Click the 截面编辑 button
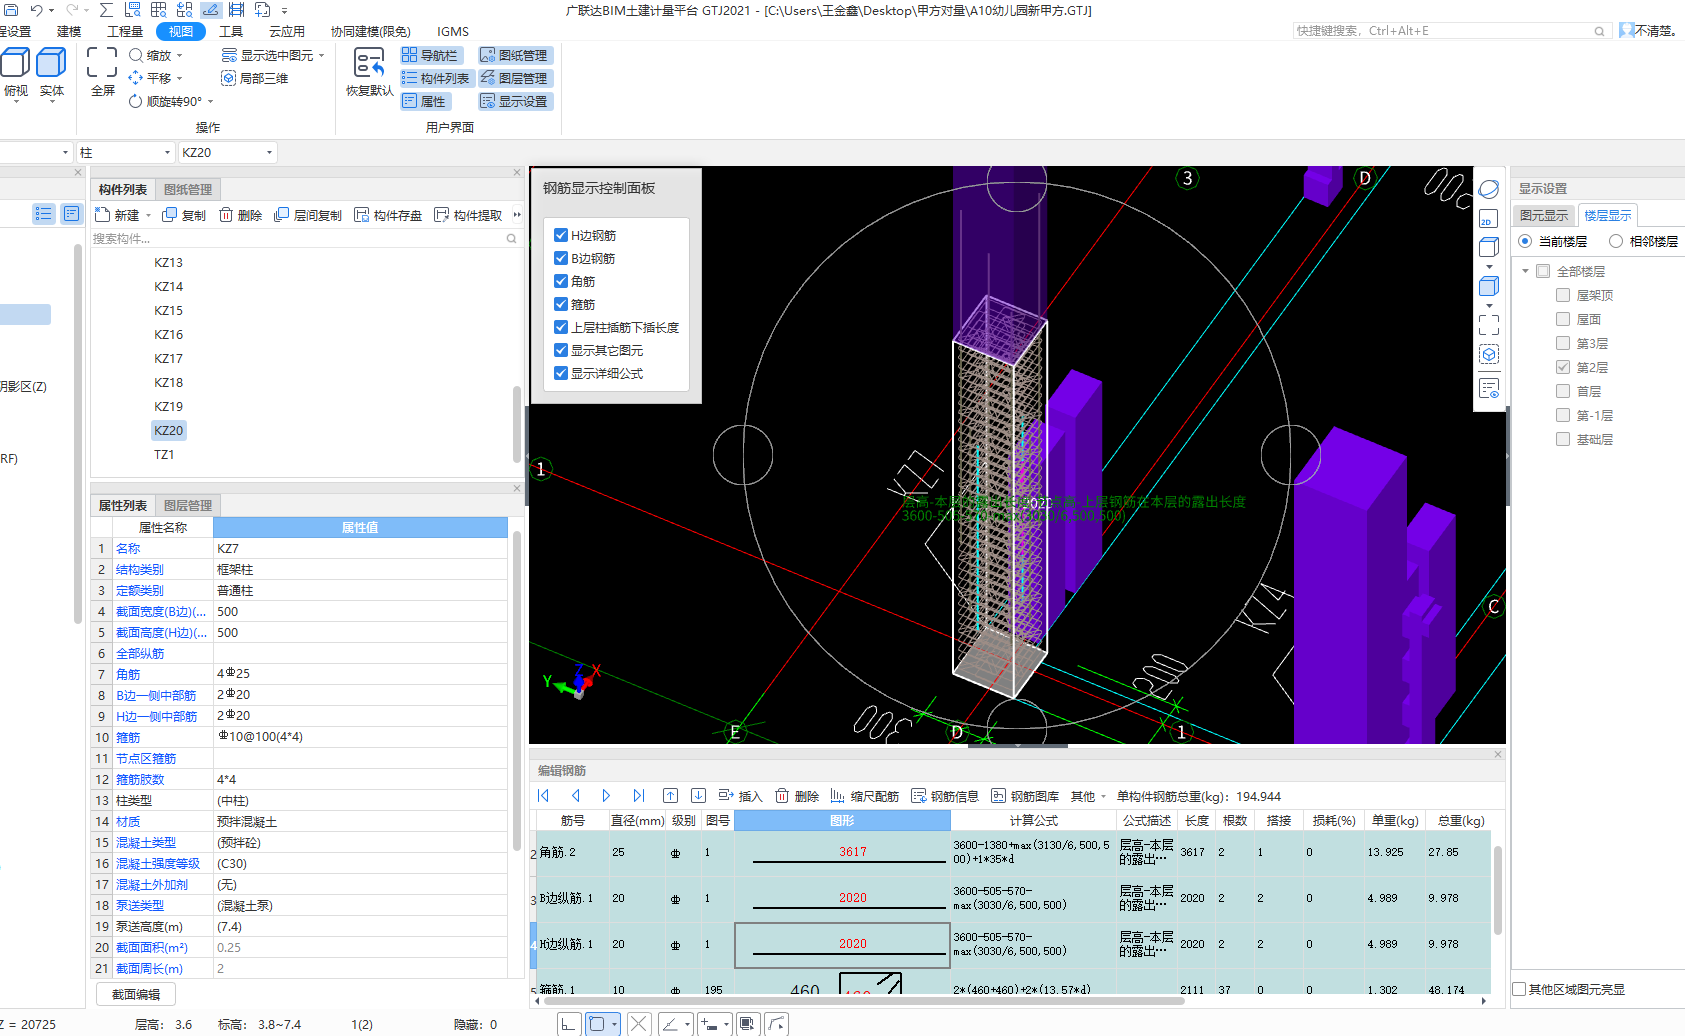1685x1036 pixels. click(x=136, y=994)
